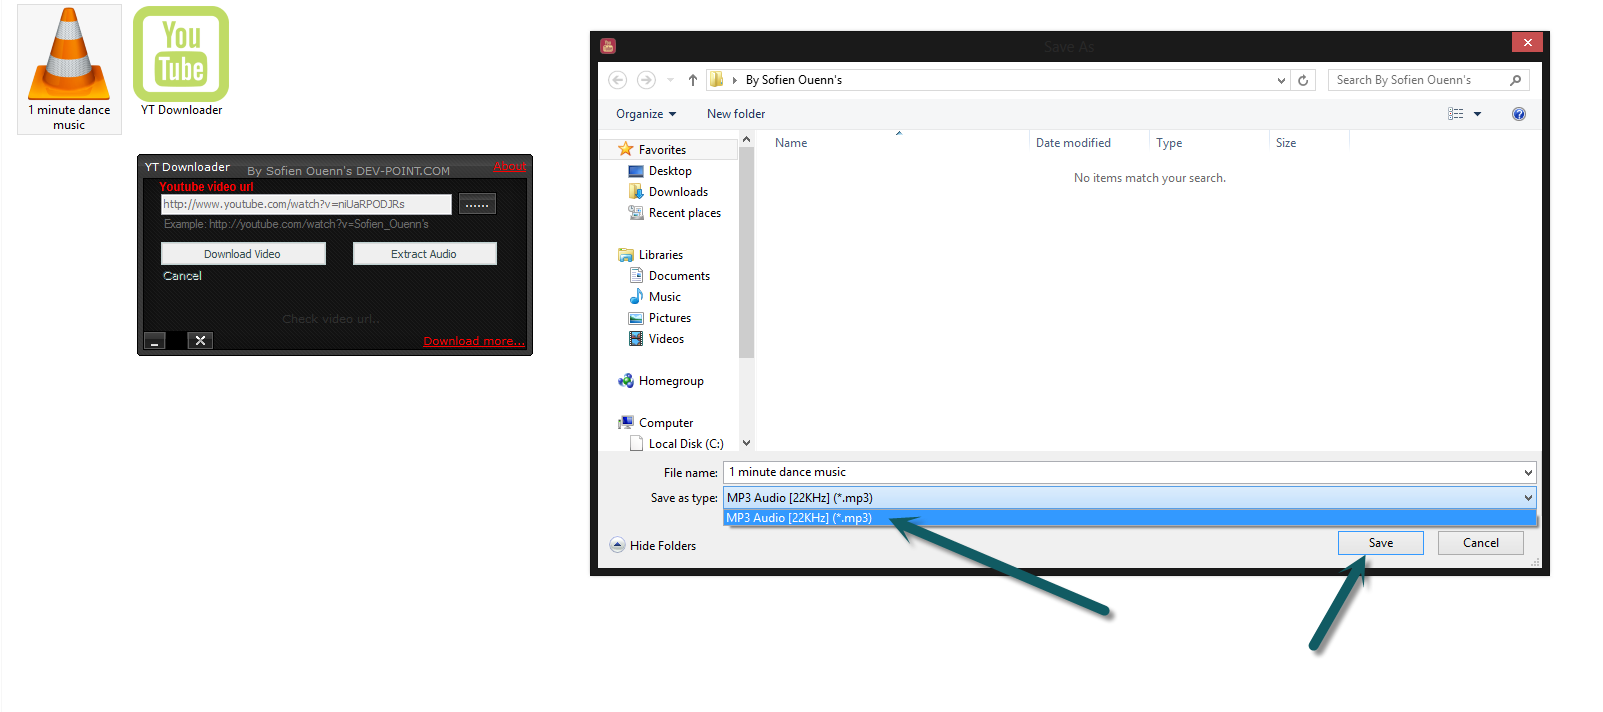Select Desktop in the navigation pane
The width and height of the screenshot is (1603, 712).
click(x=670, y=171)
